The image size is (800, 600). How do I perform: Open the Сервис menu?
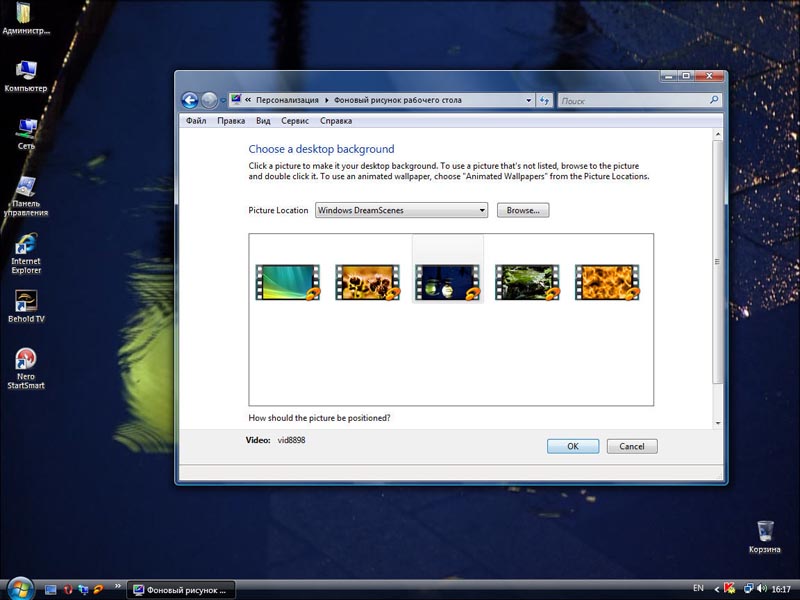(x=295, y=121)
